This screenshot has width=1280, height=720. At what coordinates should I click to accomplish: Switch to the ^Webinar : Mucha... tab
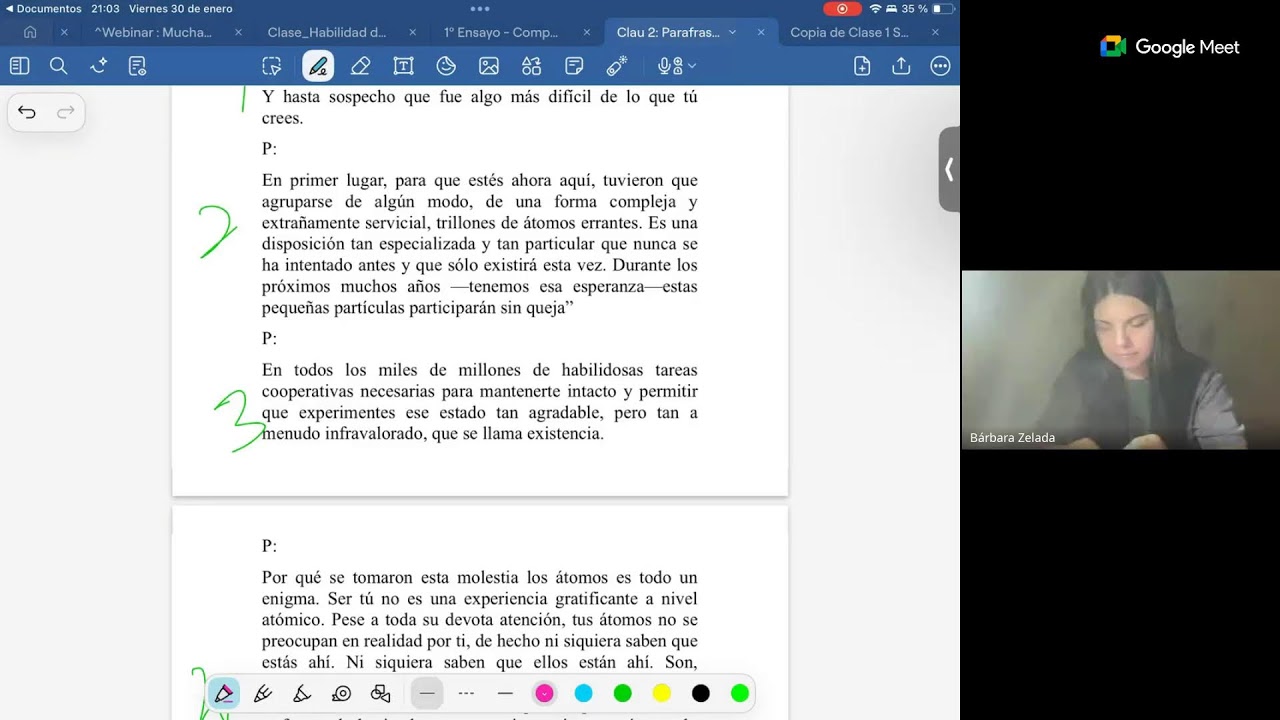click(x=153, y=32)
